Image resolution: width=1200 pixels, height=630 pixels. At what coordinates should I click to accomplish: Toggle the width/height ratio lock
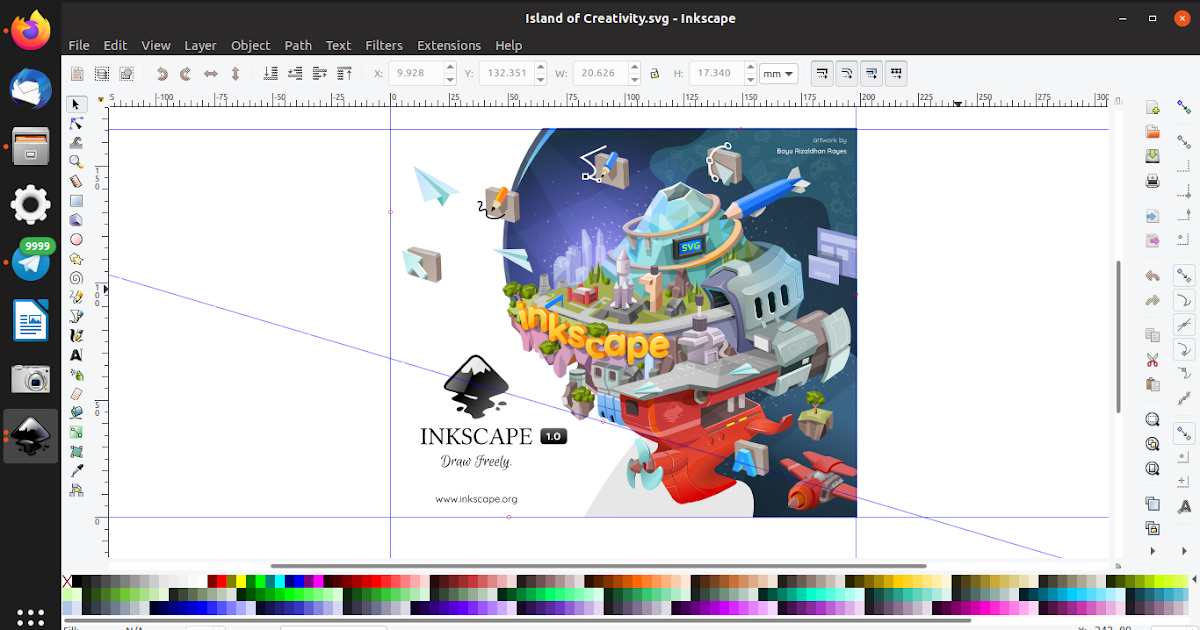(x=654, y=73)
